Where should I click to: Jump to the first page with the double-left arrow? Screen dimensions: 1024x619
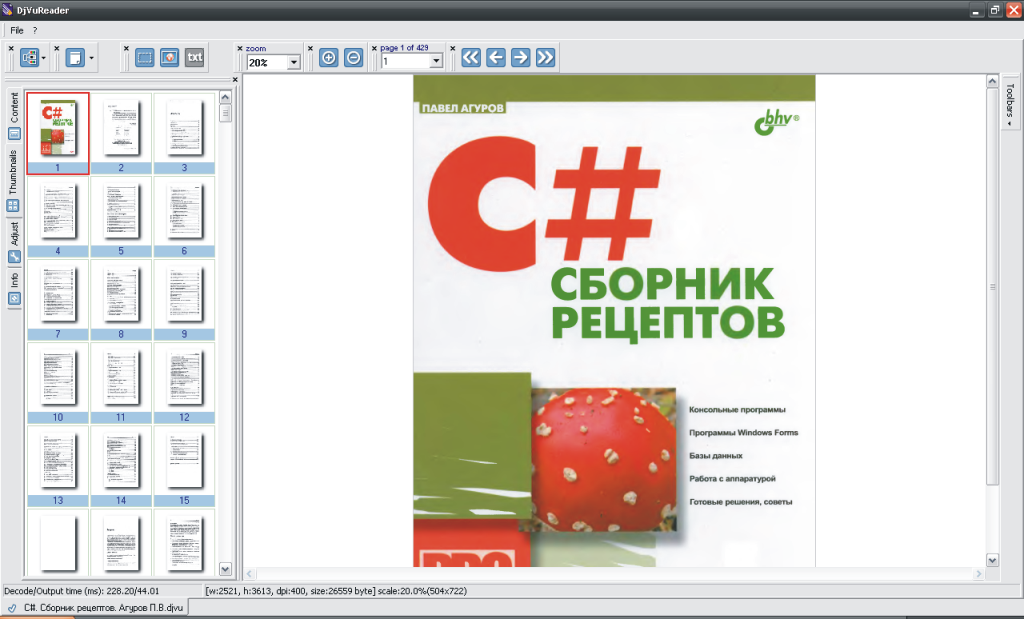point(471,57)
